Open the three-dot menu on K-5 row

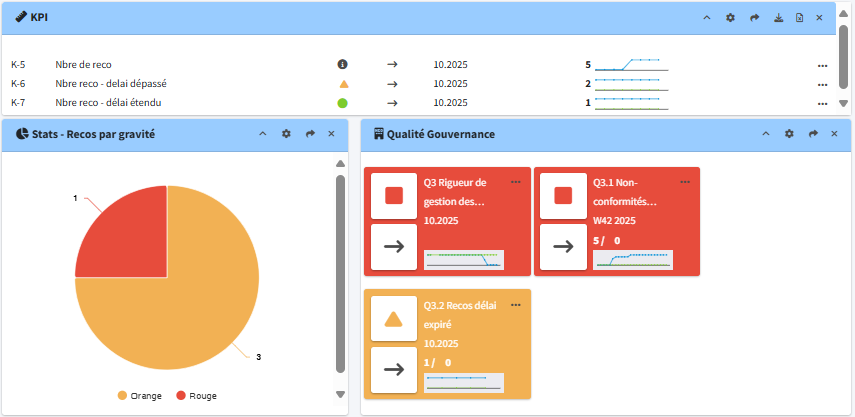point(822,65)
